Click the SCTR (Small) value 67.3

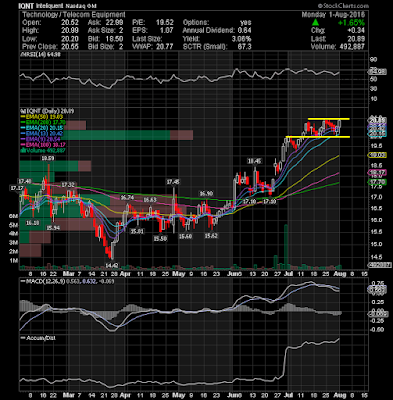[245, 47]
